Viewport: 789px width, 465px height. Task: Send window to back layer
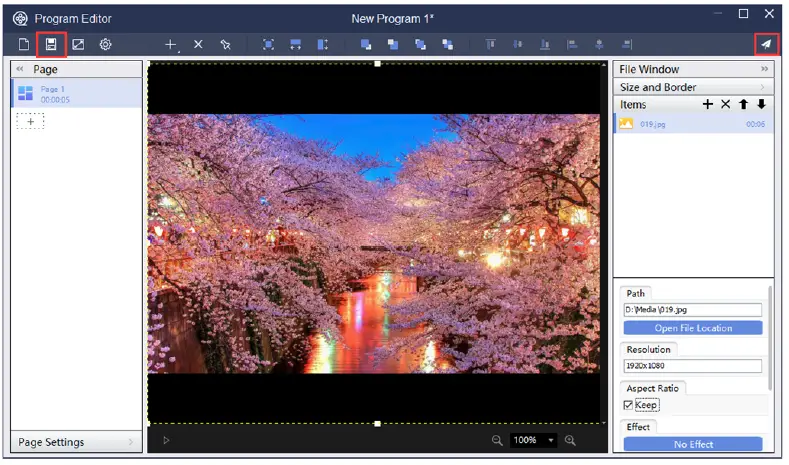[x=393, y=44]
